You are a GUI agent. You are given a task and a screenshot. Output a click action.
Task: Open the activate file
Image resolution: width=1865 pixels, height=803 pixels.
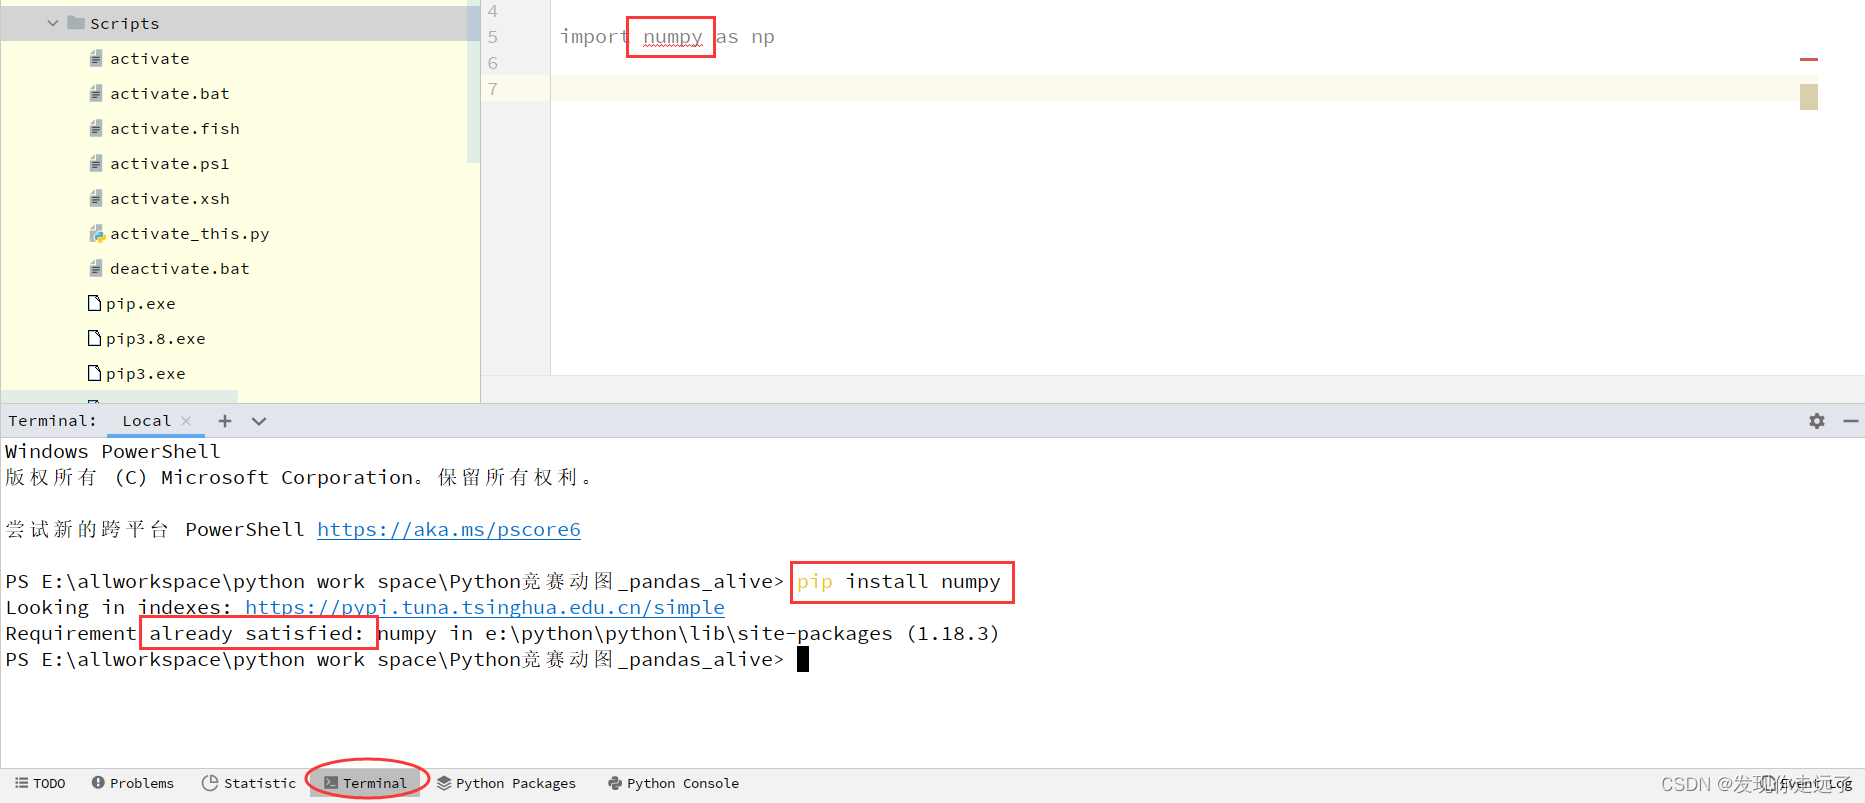click(x=149, y=59)
